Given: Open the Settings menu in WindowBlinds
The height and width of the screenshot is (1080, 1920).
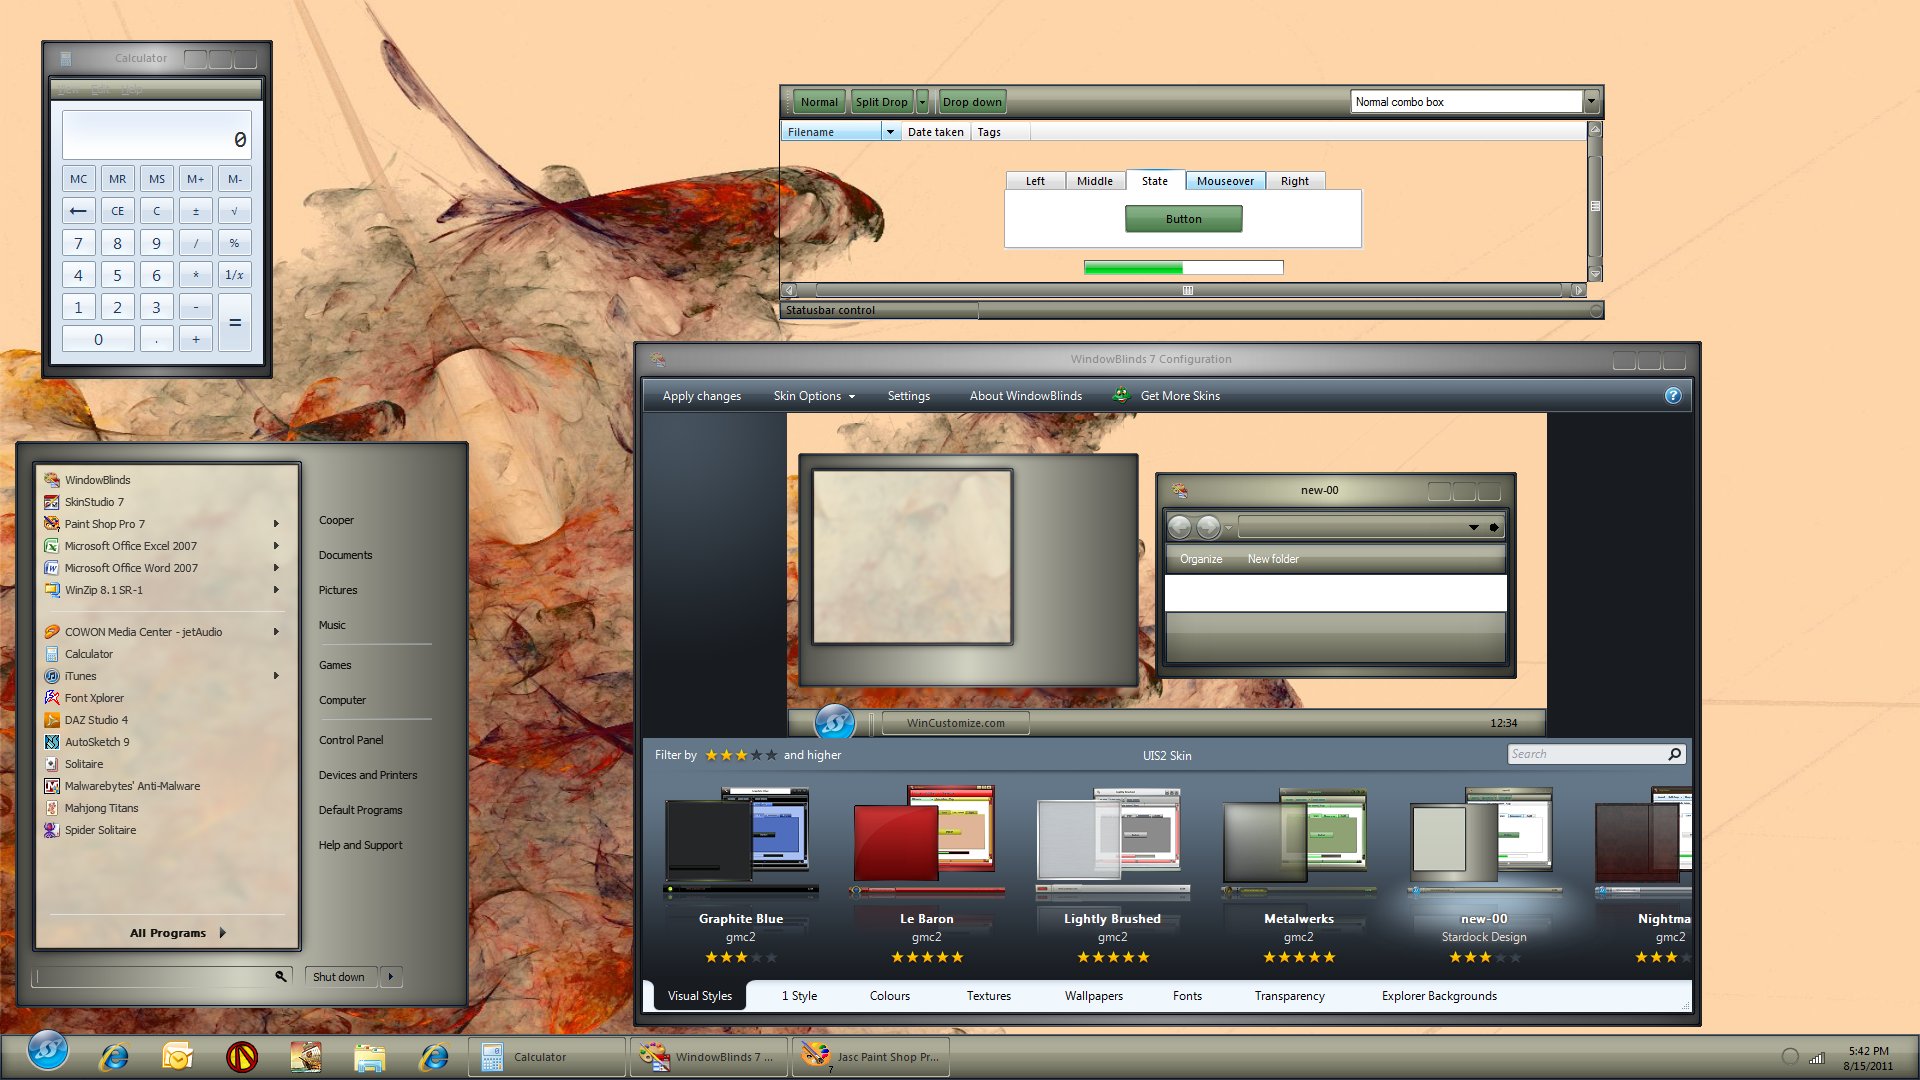Looking at the screenshot, I should [x=909, y=396].
